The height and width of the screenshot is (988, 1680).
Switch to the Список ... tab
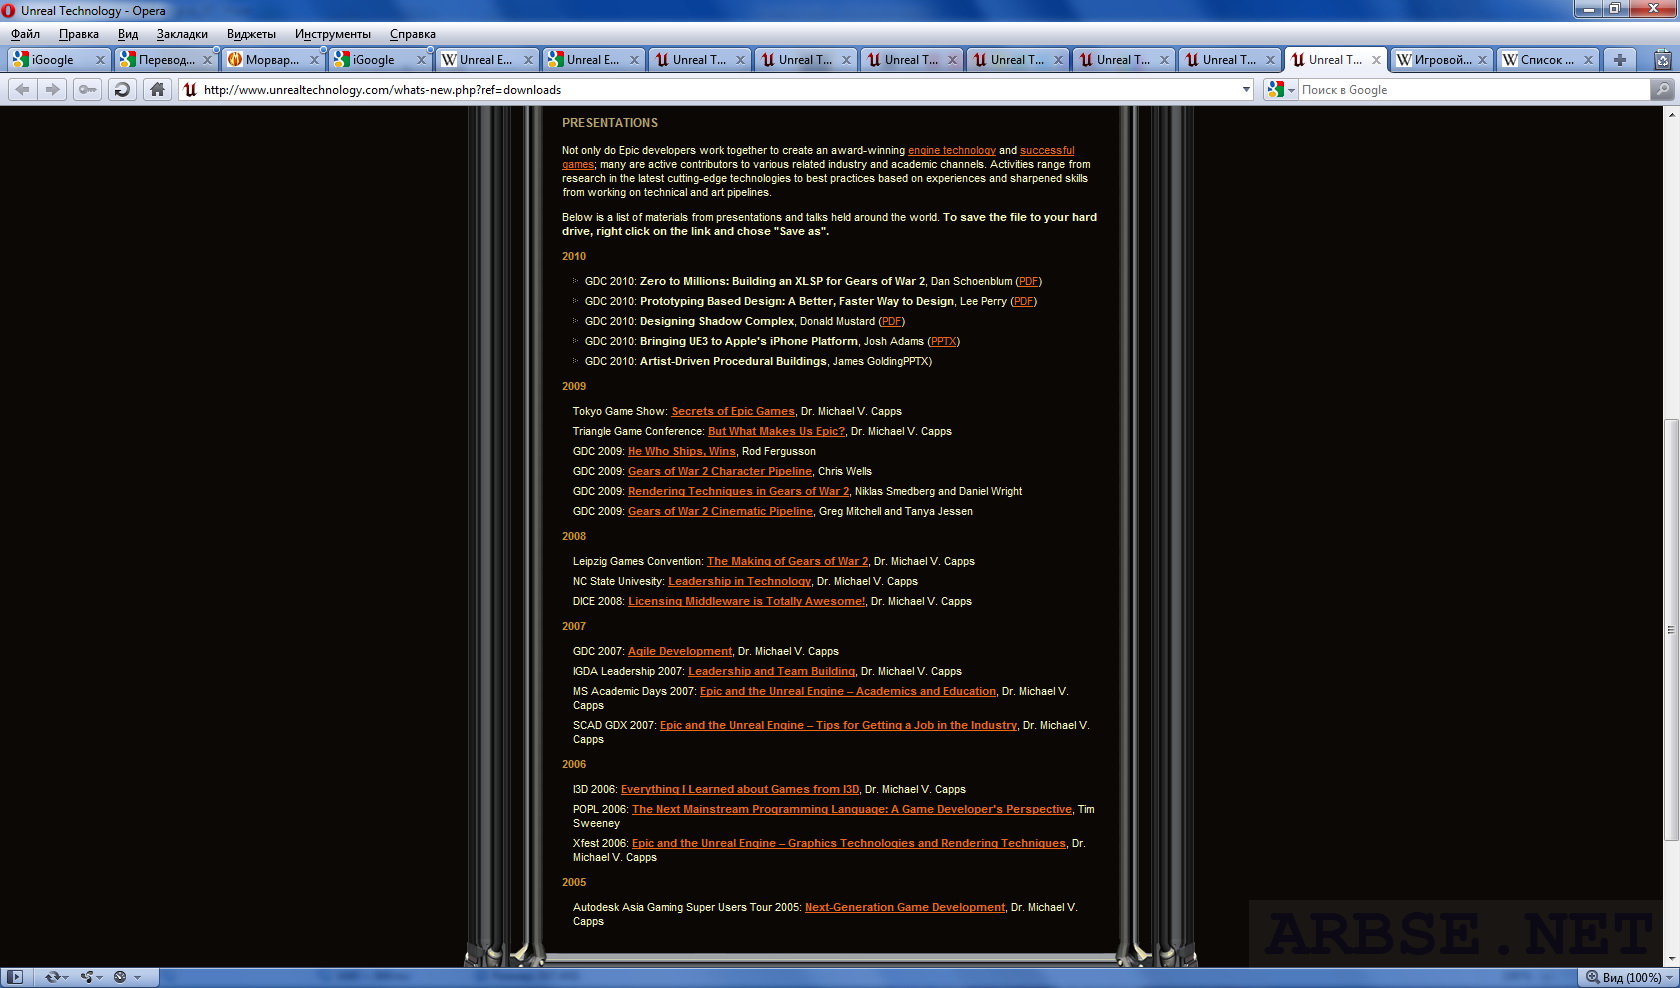(1548, 60)
